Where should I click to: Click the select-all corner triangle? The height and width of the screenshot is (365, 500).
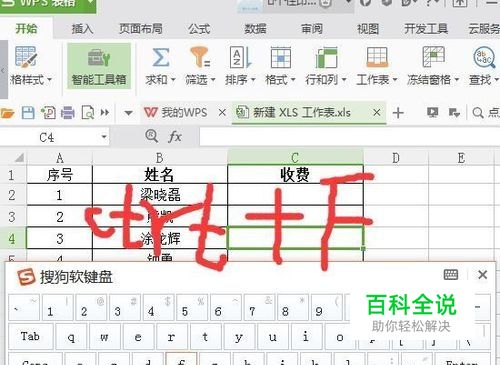[x=19, y=157]
